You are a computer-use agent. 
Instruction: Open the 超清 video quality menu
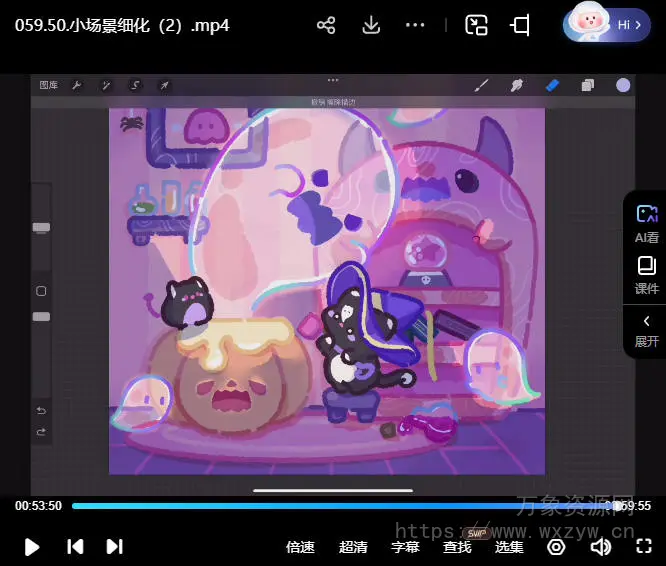(x=353, y=547)
